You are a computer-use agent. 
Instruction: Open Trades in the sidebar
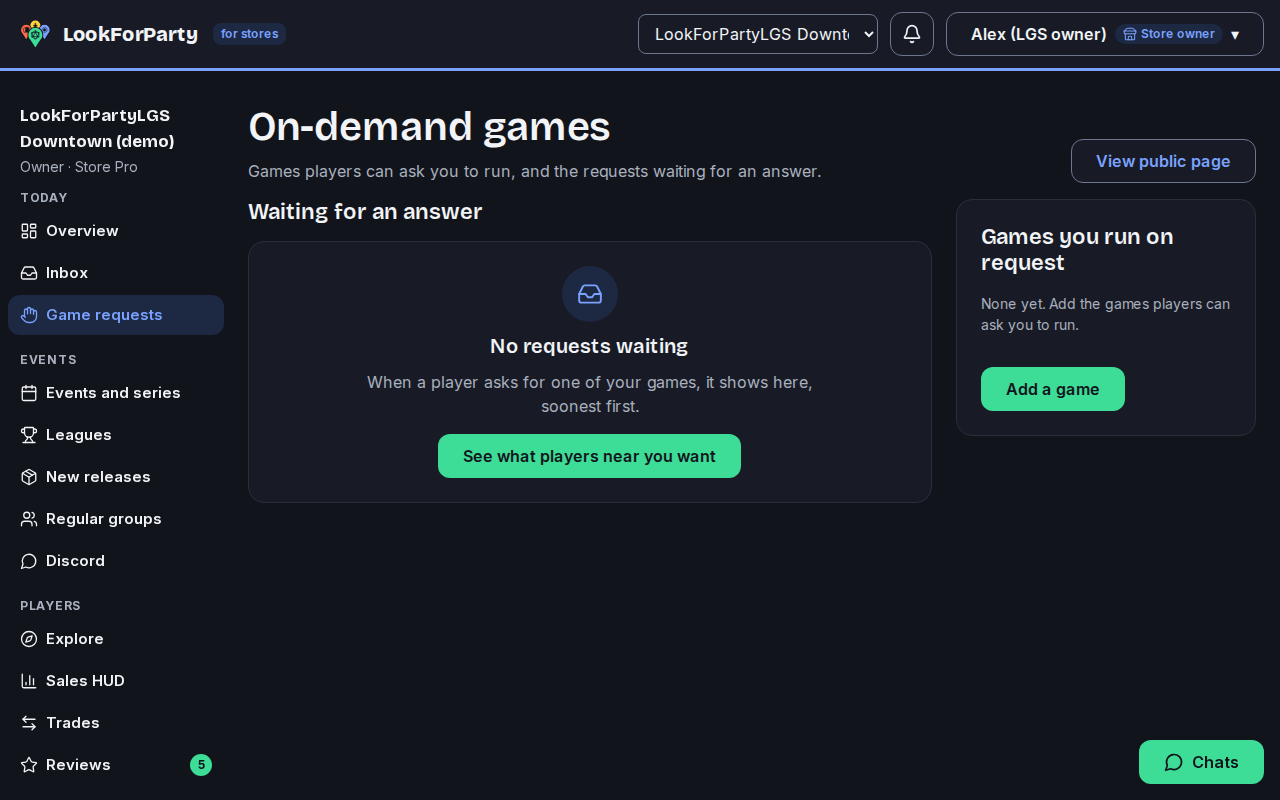pos(116,723)
